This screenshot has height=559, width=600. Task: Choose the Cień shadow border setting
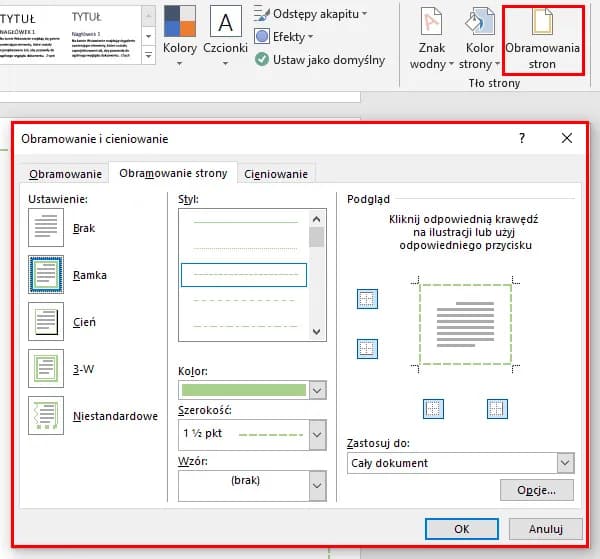pyautogui.click(x=47, y=321)
